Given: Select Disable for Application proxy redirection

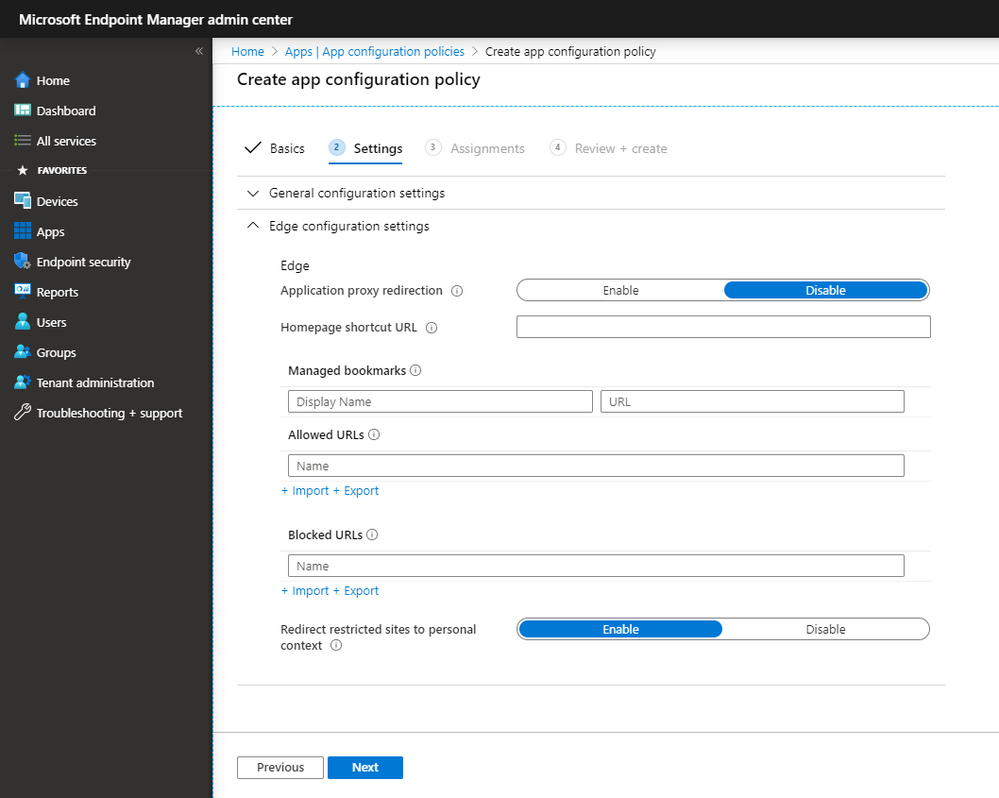Looking at the screenshot, I should (825, 290).
